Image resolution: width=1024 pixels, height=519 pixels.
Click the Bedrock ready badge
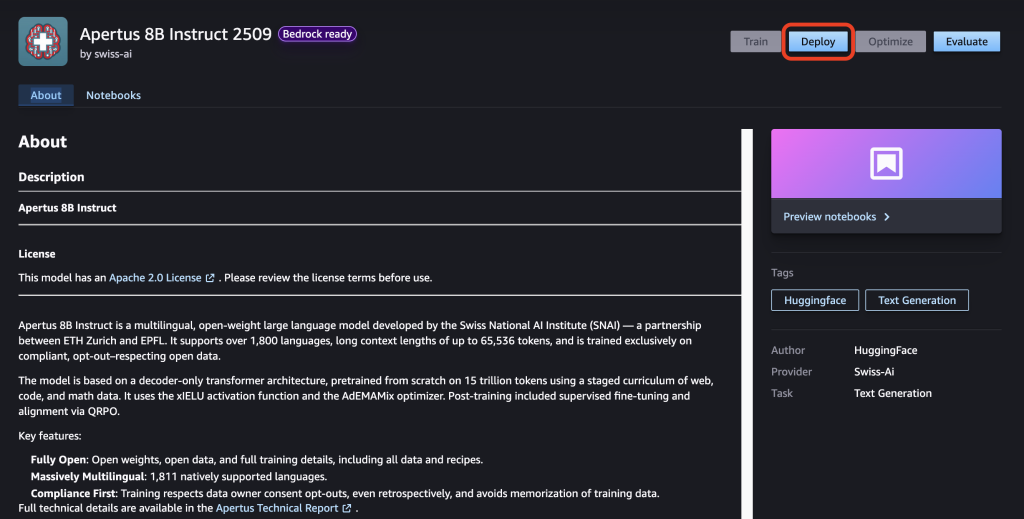(x=317, y=34)
